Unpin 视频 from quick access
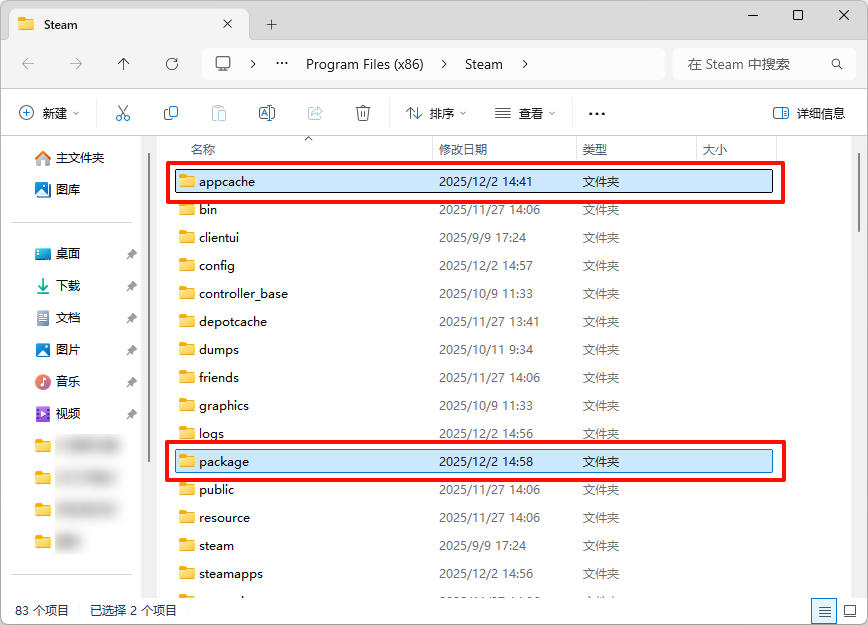This screenshot has height=625, width=868. pyautogui.click(x=132, y=414)
